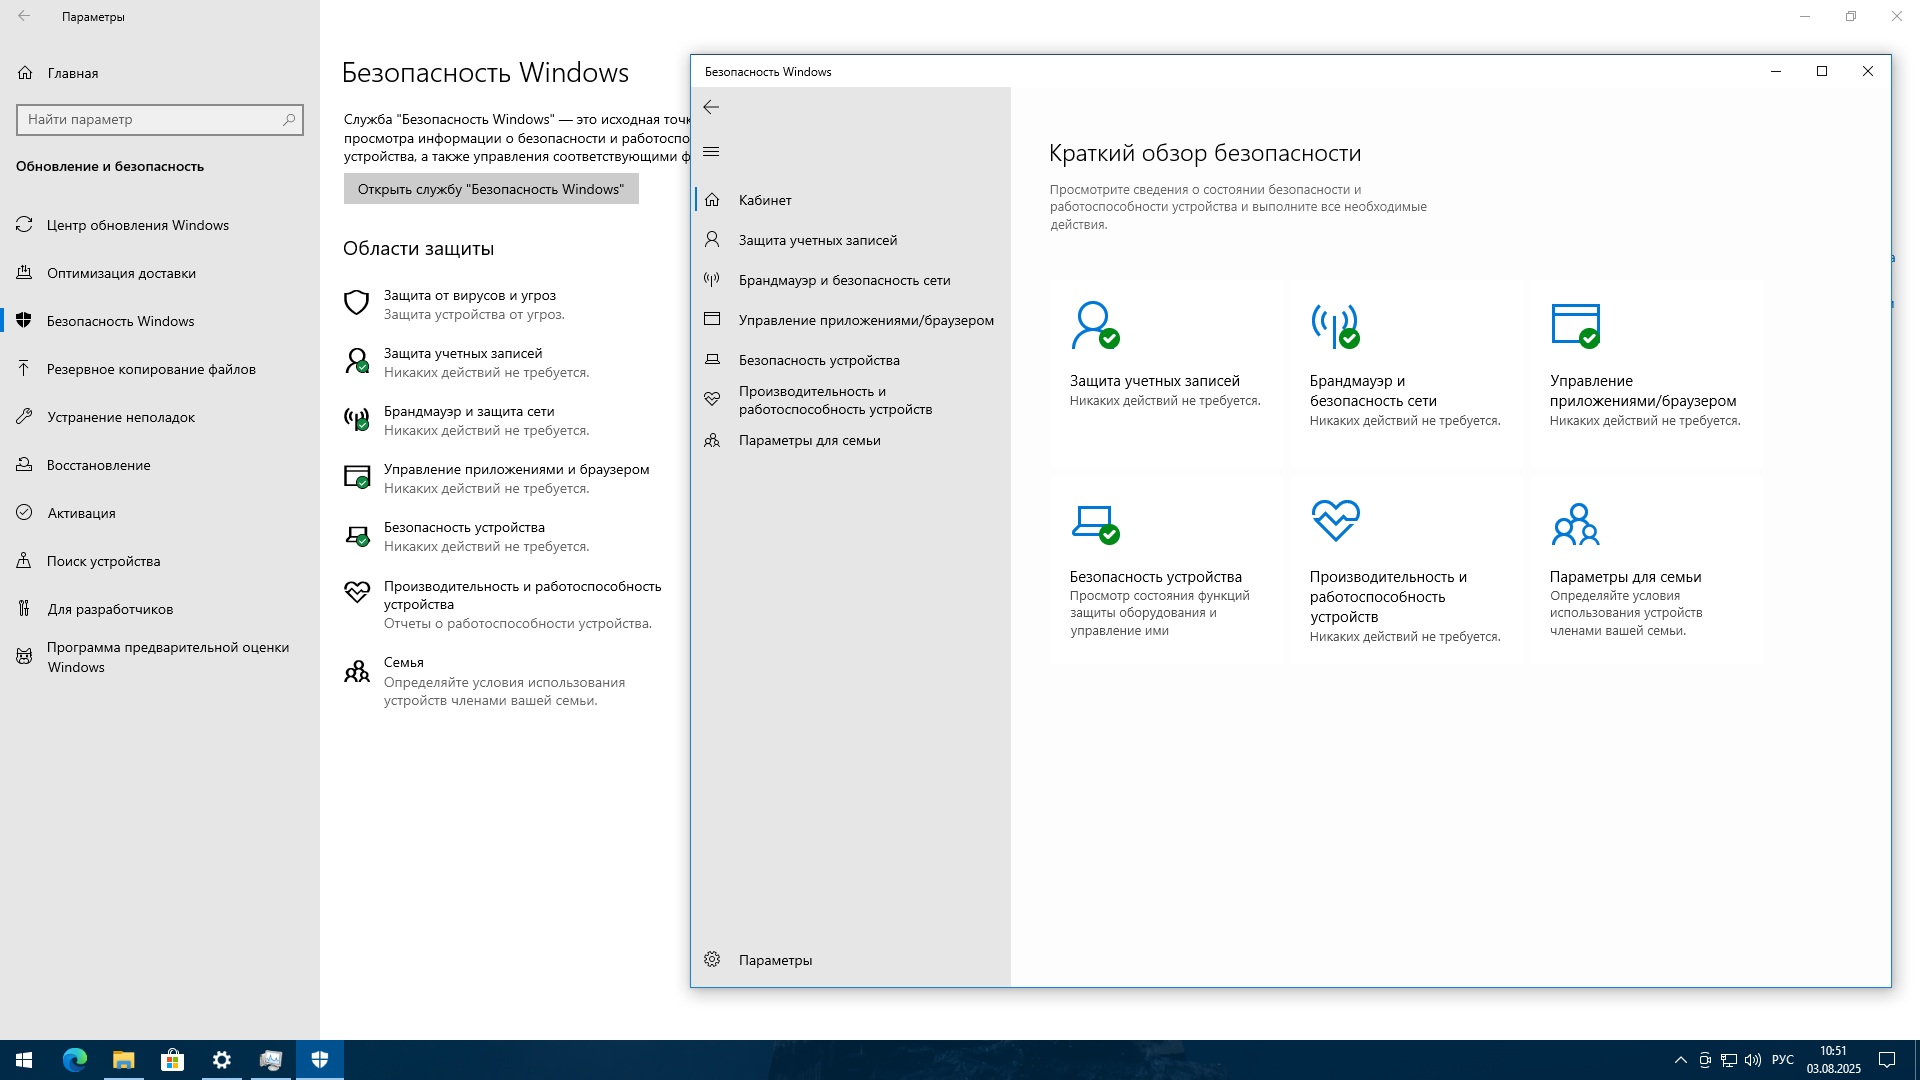1920x1080 pixels.
Task: Select Параметры для семьи sidebar item
Action: [850, 440]
